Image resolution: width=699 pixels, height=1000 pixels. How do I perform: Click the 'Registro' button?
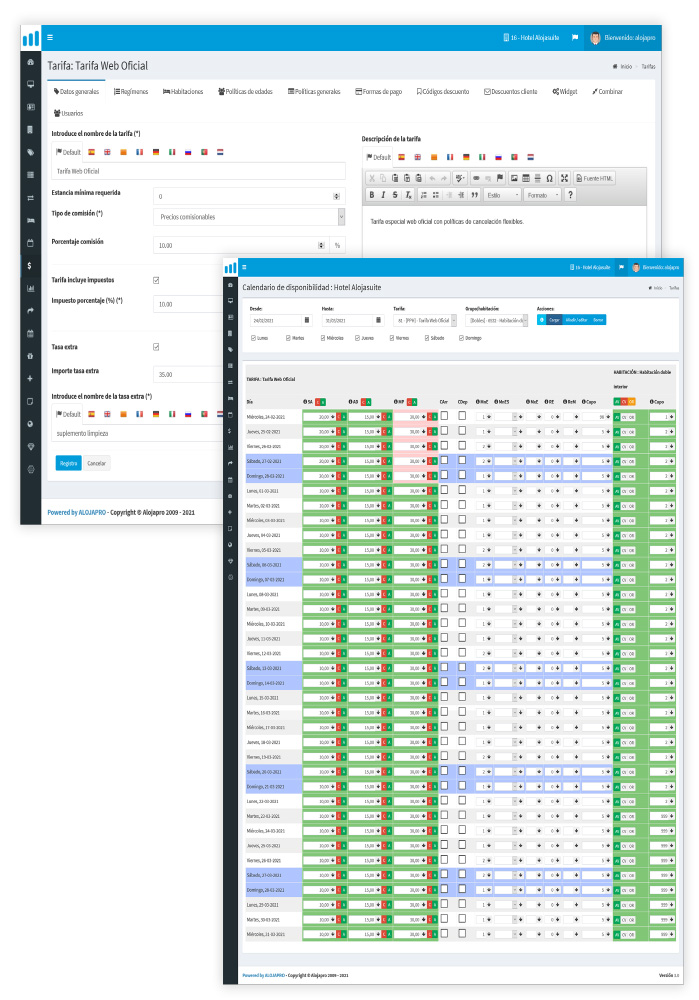(x=68, y=463)
